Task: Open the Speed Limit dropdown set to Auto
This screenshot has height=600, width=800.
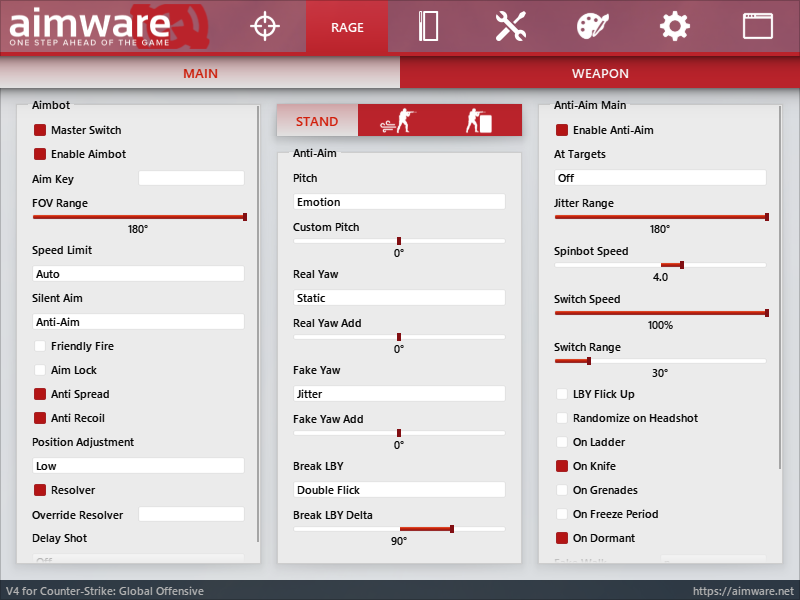Action: point(138,273)
